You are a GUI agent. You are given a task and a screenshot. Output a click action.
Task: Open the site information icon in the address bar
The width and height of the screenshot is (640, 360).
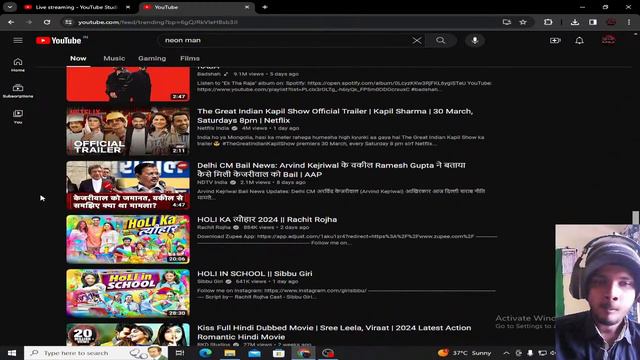click(68, 22)
